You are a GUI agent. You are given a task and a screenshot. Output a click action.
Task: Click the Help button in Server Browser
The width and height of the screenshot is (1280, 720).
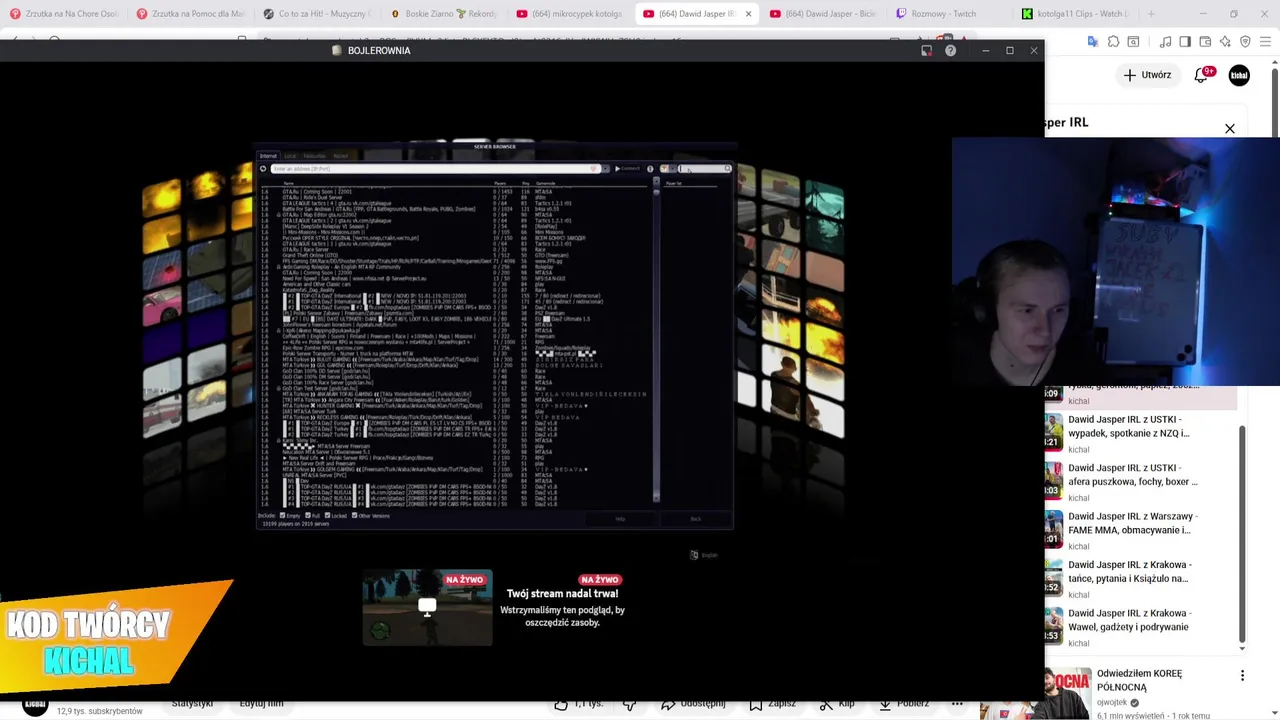[620, 519]
